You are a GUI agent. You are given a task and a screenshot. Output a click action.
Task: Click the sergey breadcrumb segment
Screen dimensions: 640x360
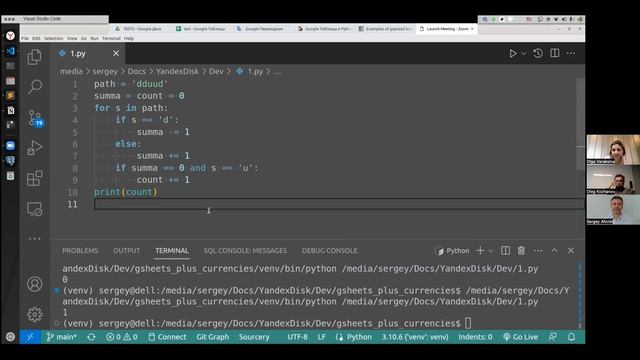tap(105, 71)
